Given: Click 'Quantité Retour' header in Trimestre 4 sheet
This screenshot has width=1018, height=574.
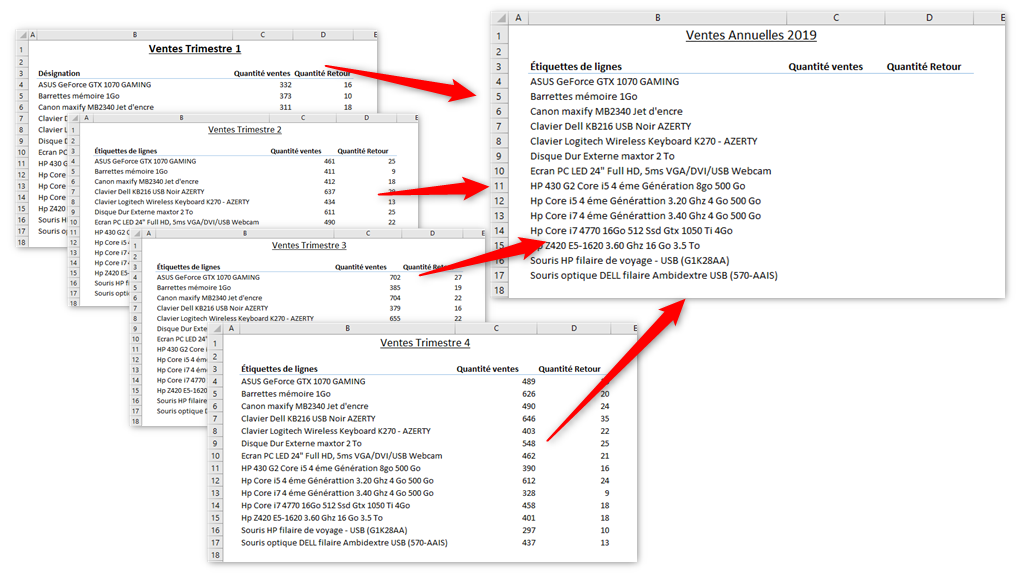Looking at the screenshot, I should click(x=569, y=369).
